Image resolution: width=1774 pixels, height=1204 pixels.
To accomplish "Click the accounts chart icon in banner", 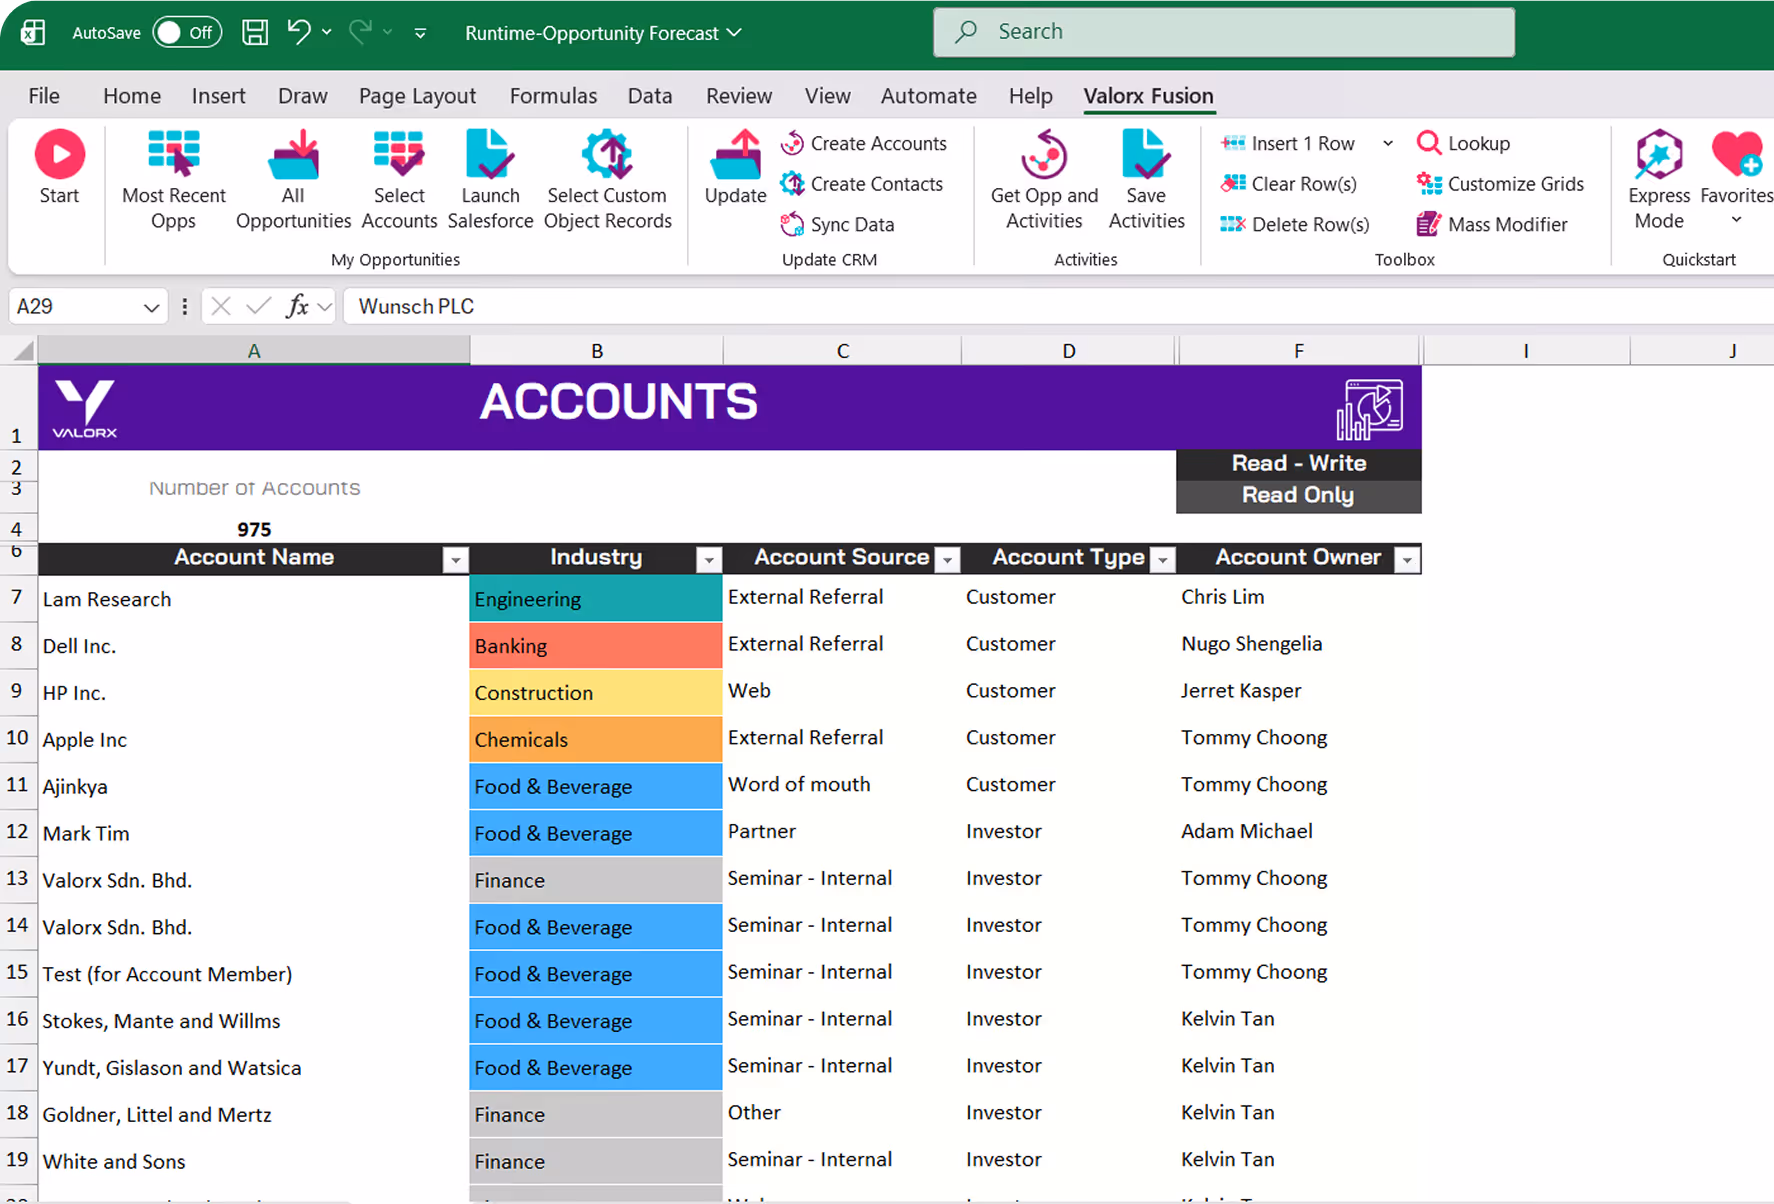I will (x=1369, y=409).
